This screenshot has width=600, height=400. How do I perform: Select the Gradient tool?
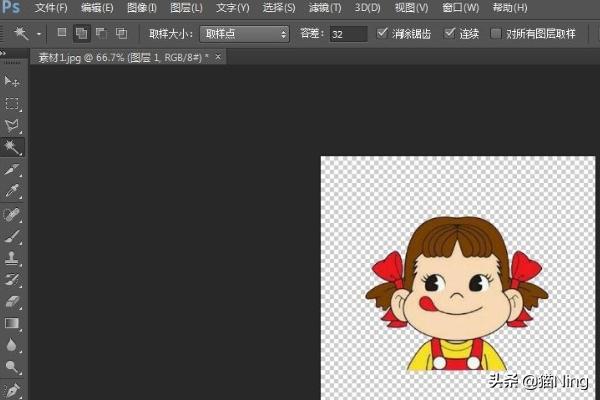(x=11, y=323)
